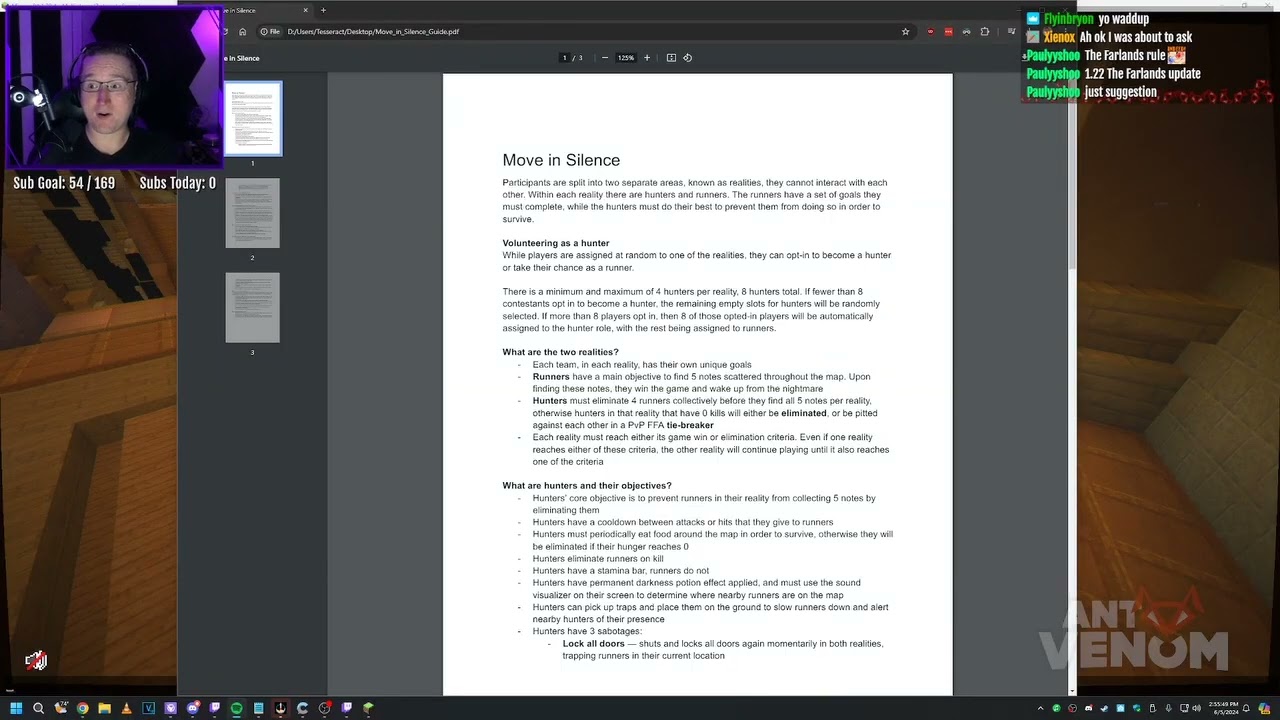Open the clock showing 6/5/2024
Image resolution: width=1280 pixels, height=720 pixels.
[x=1226, y=708]
